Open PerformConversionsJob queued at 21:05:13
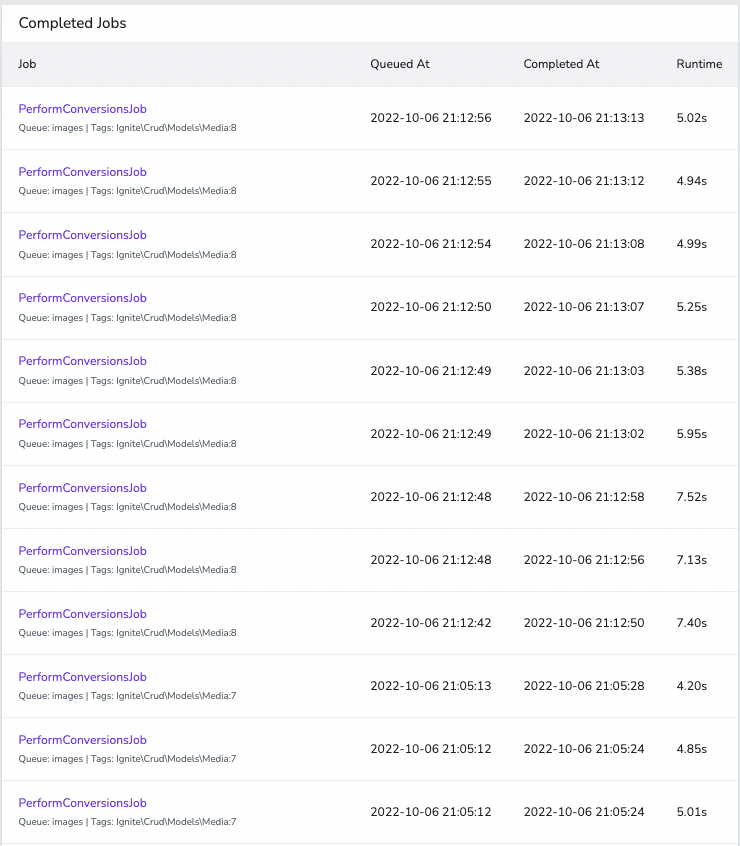Screen dimensions: 740x846 tap(83, 677)
